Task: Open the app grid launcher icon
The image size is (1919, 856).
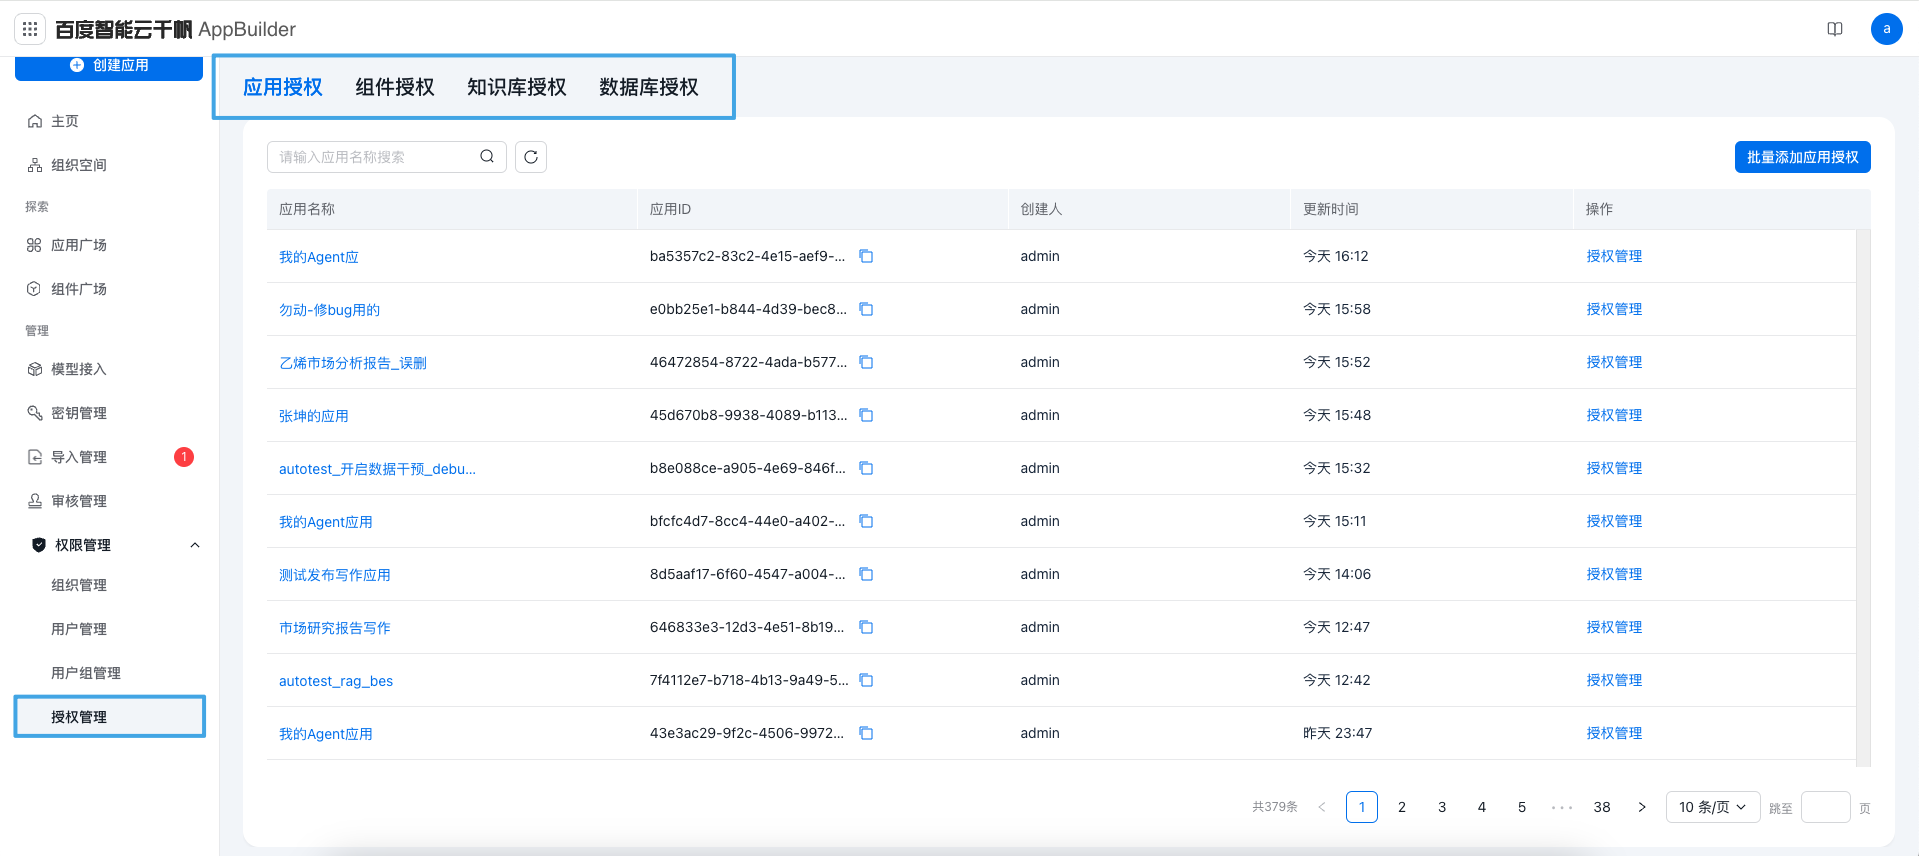Action: click(30, 29)
